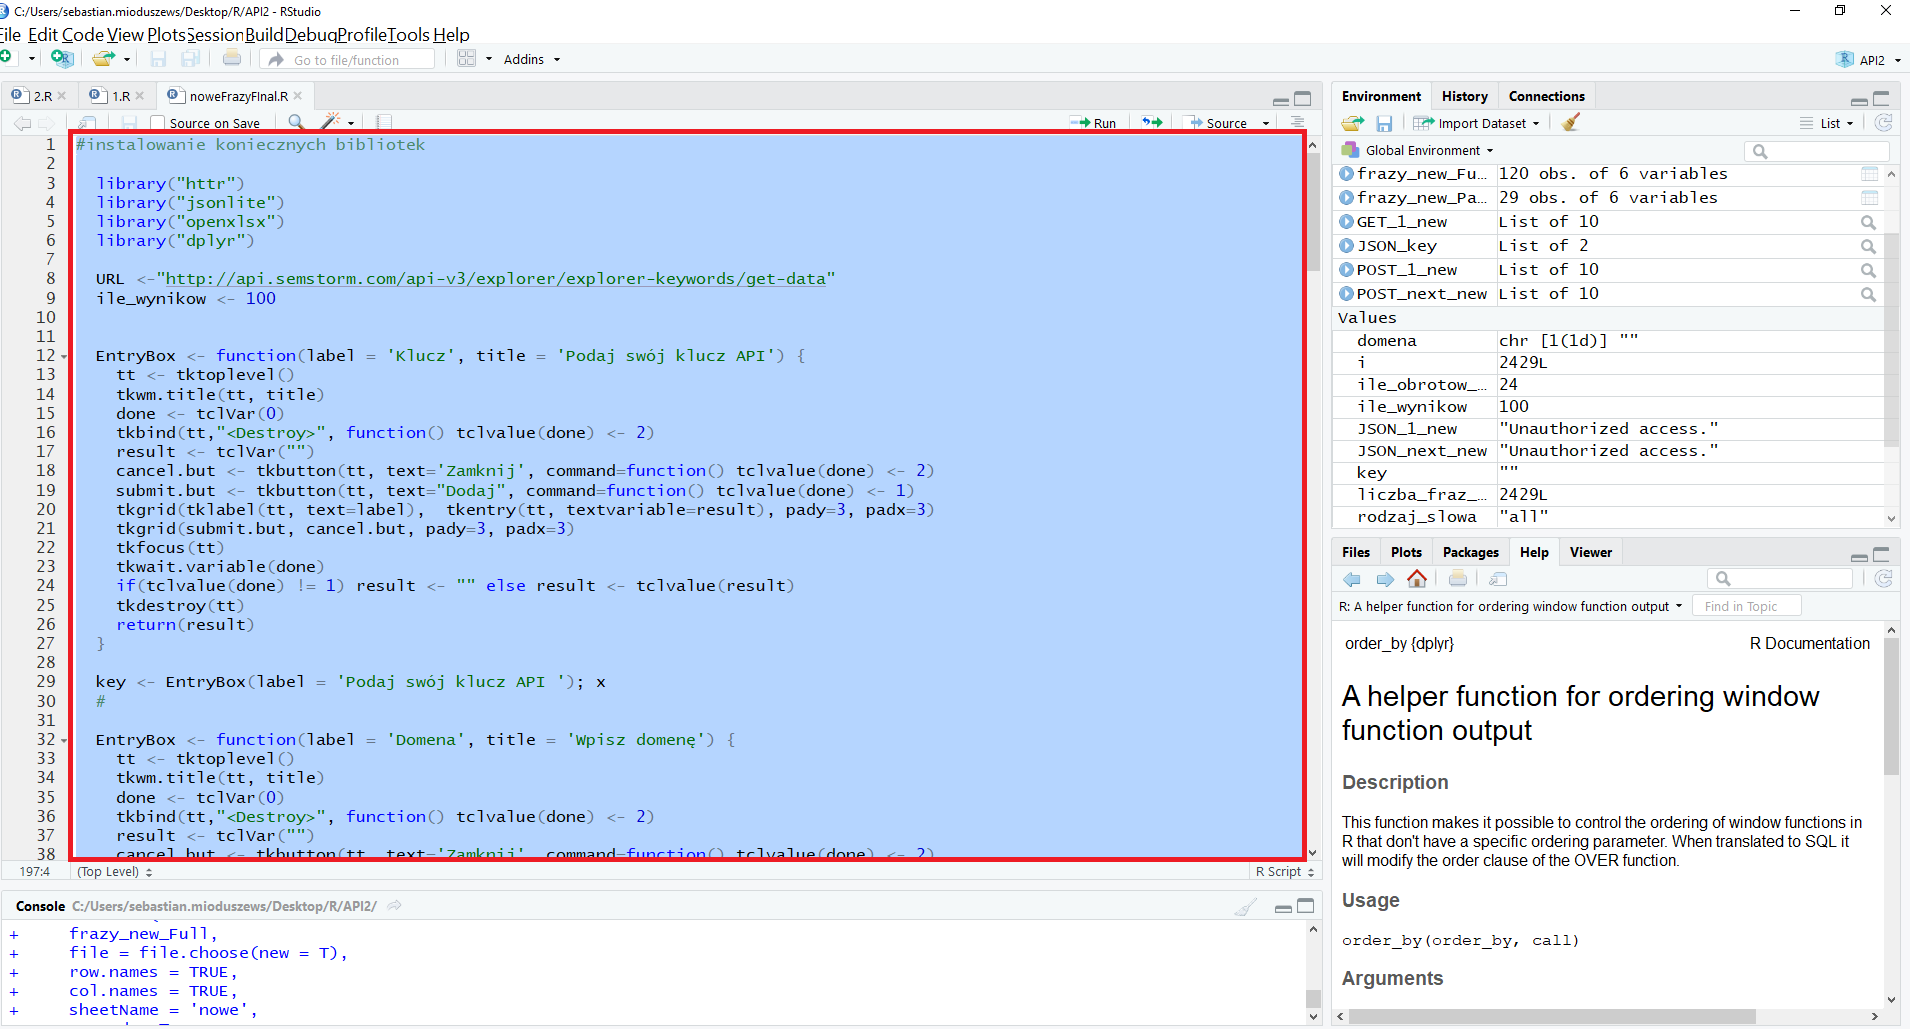Screen dimensions: 1910x1029
Task: Re-run the previous code region
Action: point(1153,123)
